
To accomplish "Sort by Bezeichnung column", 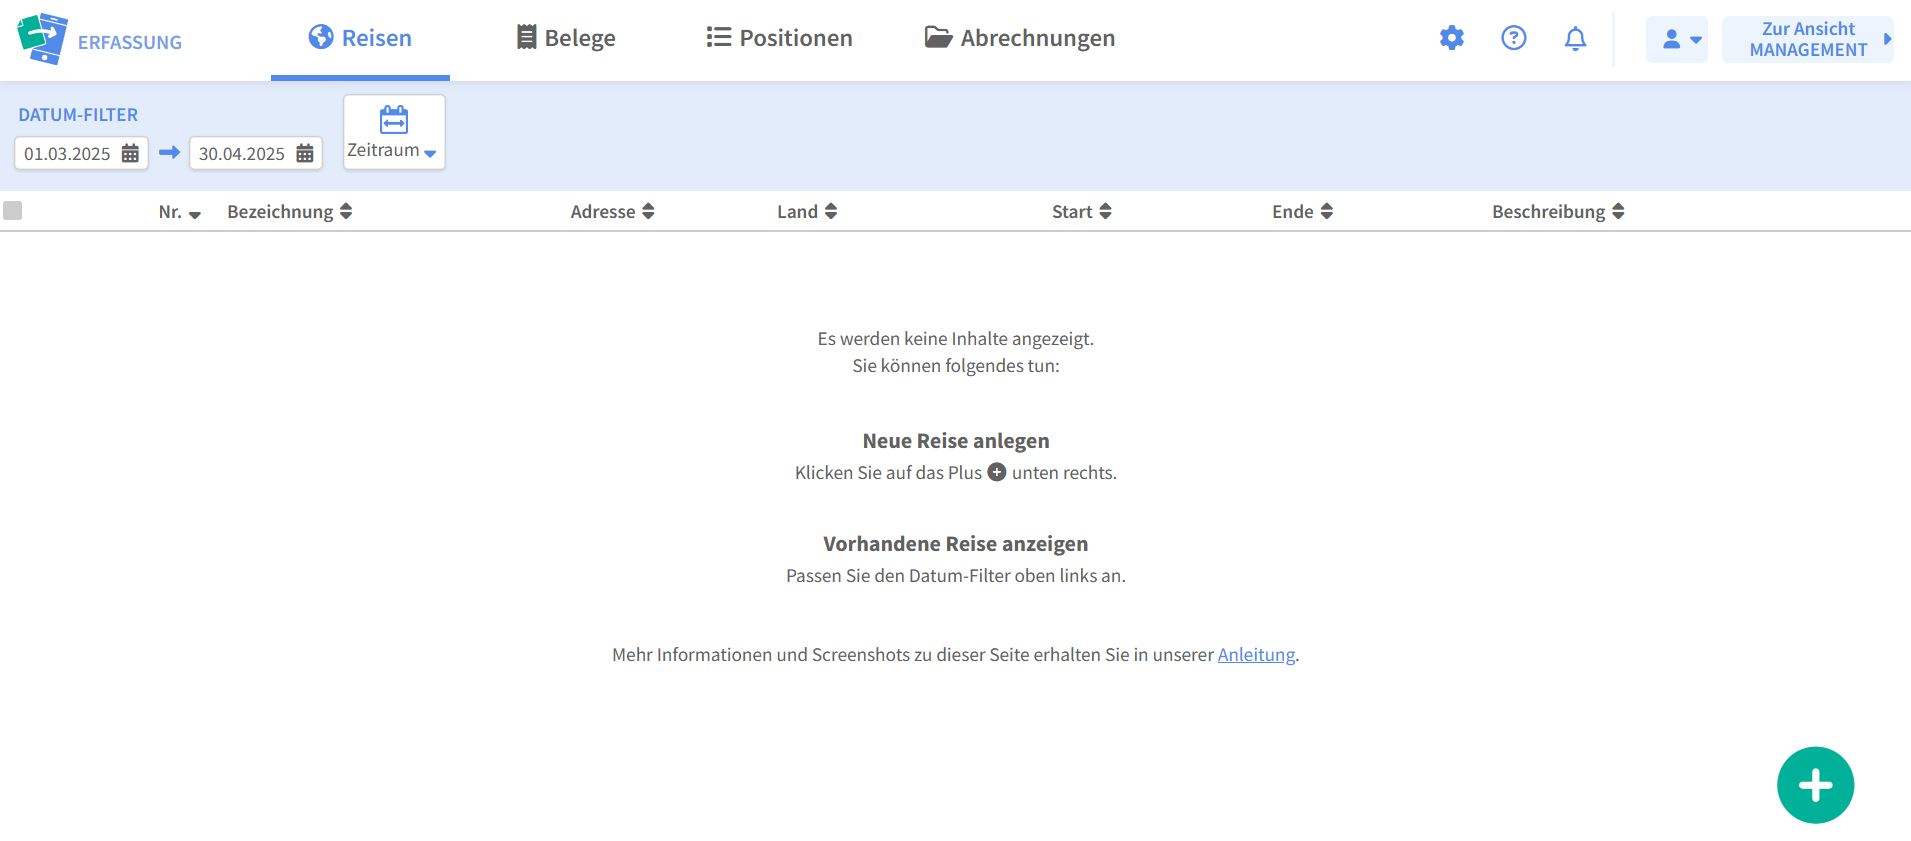I will pyautogui.click(x=290, y=212).
